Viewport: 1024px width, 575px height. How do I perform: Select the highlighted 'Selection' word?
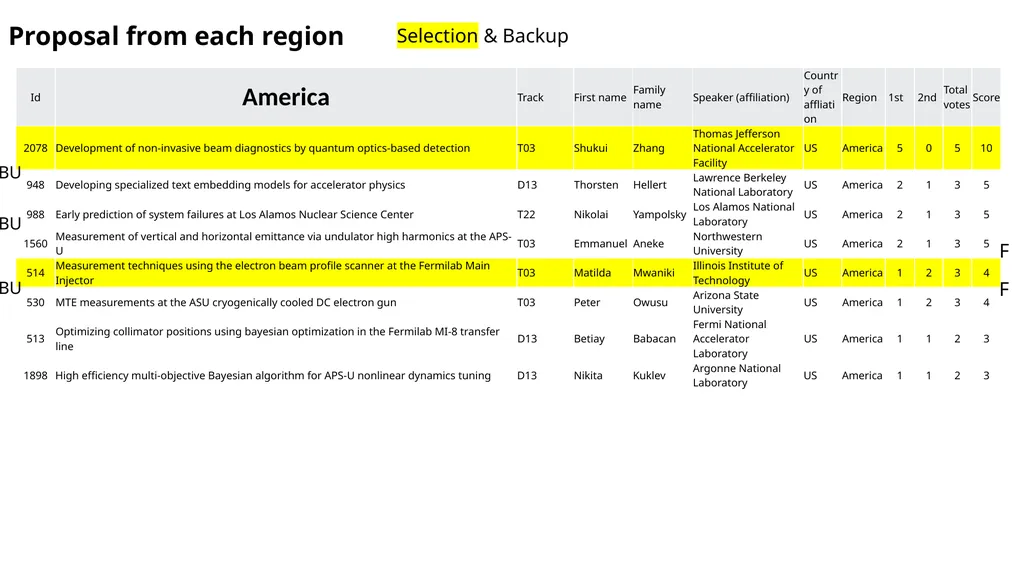pyautogui.click(x=437, y=36)
